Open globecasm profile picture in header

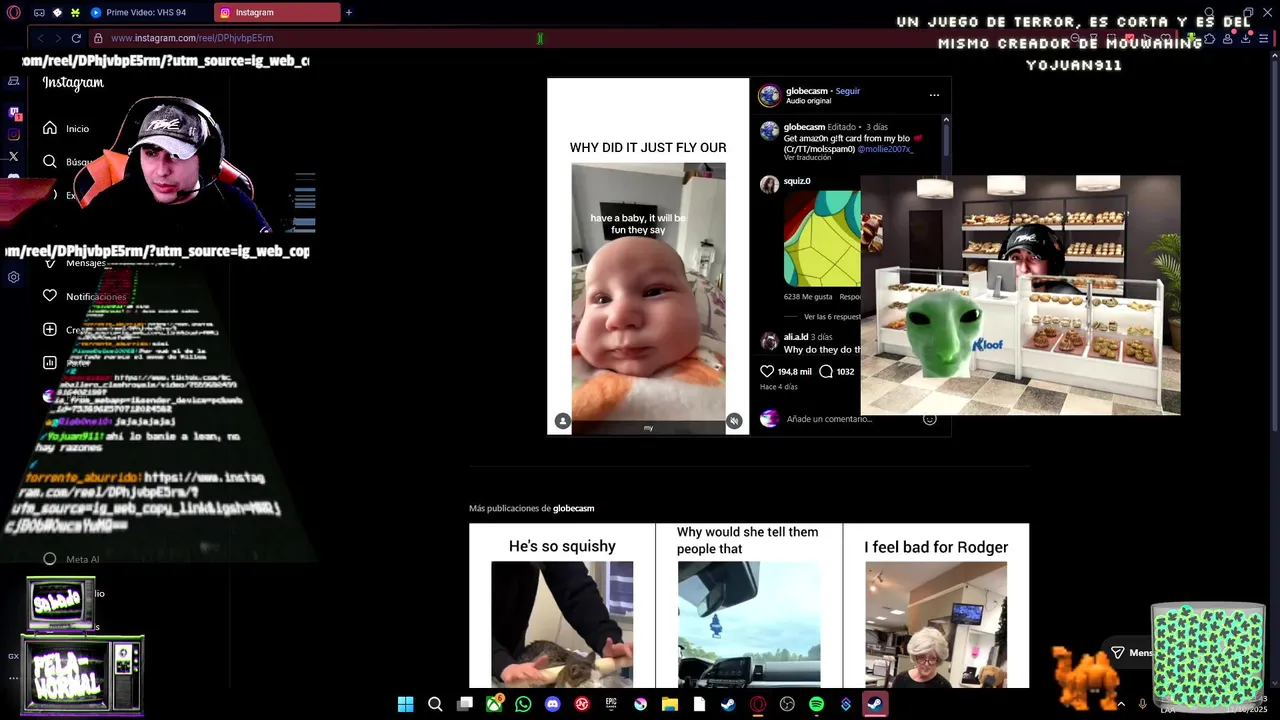click(x=769, y=95)
